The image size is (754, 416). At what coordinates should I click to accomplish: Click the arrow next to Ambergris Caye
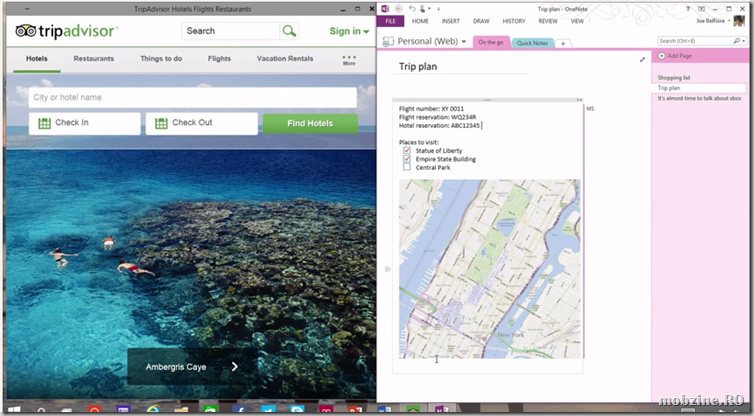click(x=235, y=367)
